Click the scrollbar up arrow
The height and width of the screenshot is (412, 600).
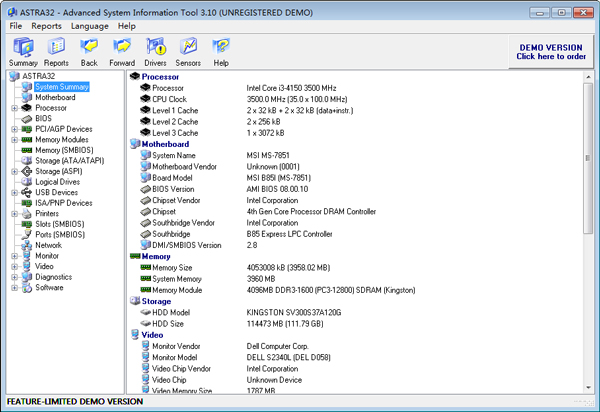point(588,77)
